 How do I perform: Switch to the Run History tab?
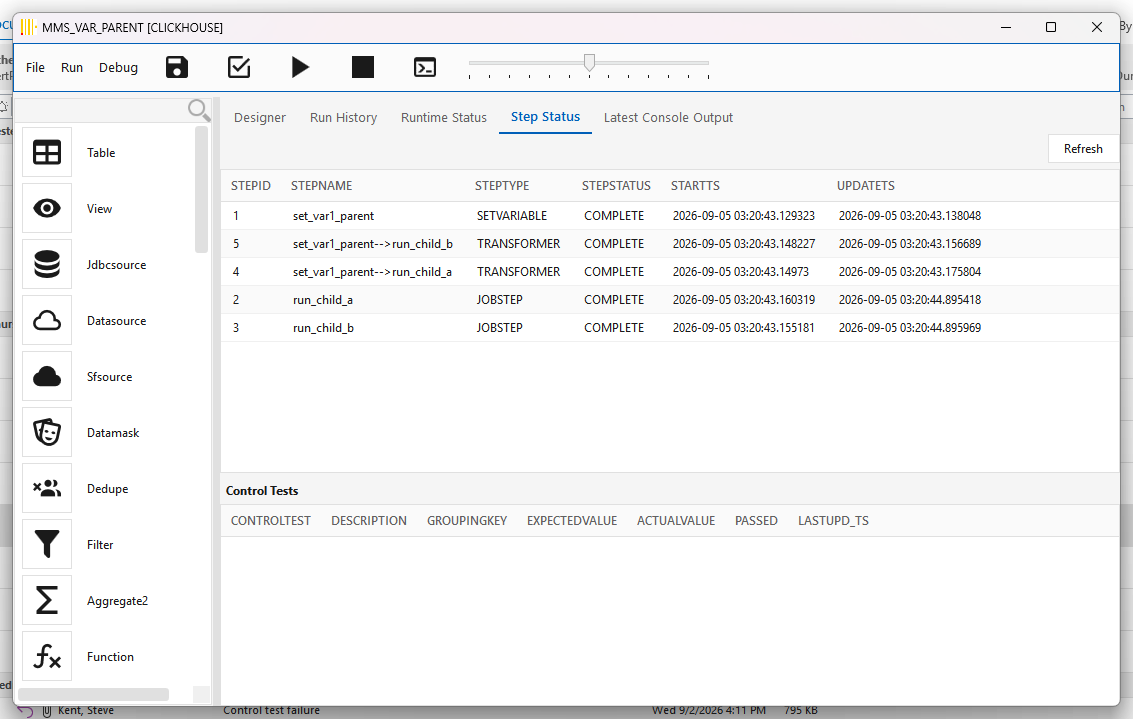pyautogui.click(x=343, y=117)
